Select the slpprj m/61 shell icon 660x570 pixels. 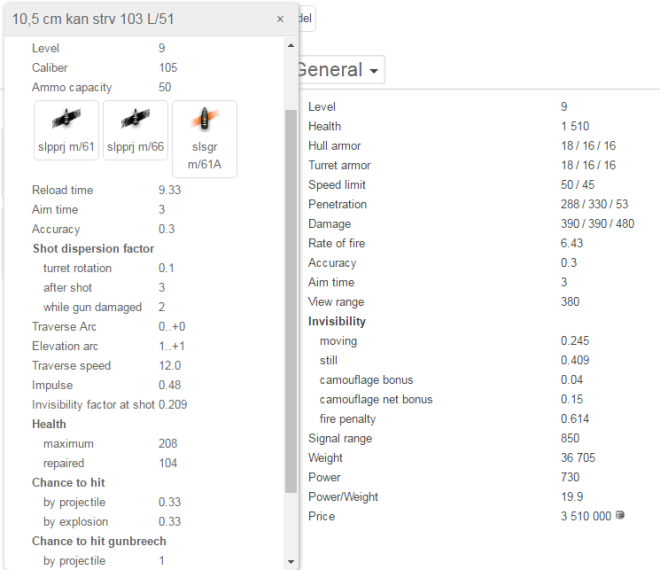pos(66,130)
